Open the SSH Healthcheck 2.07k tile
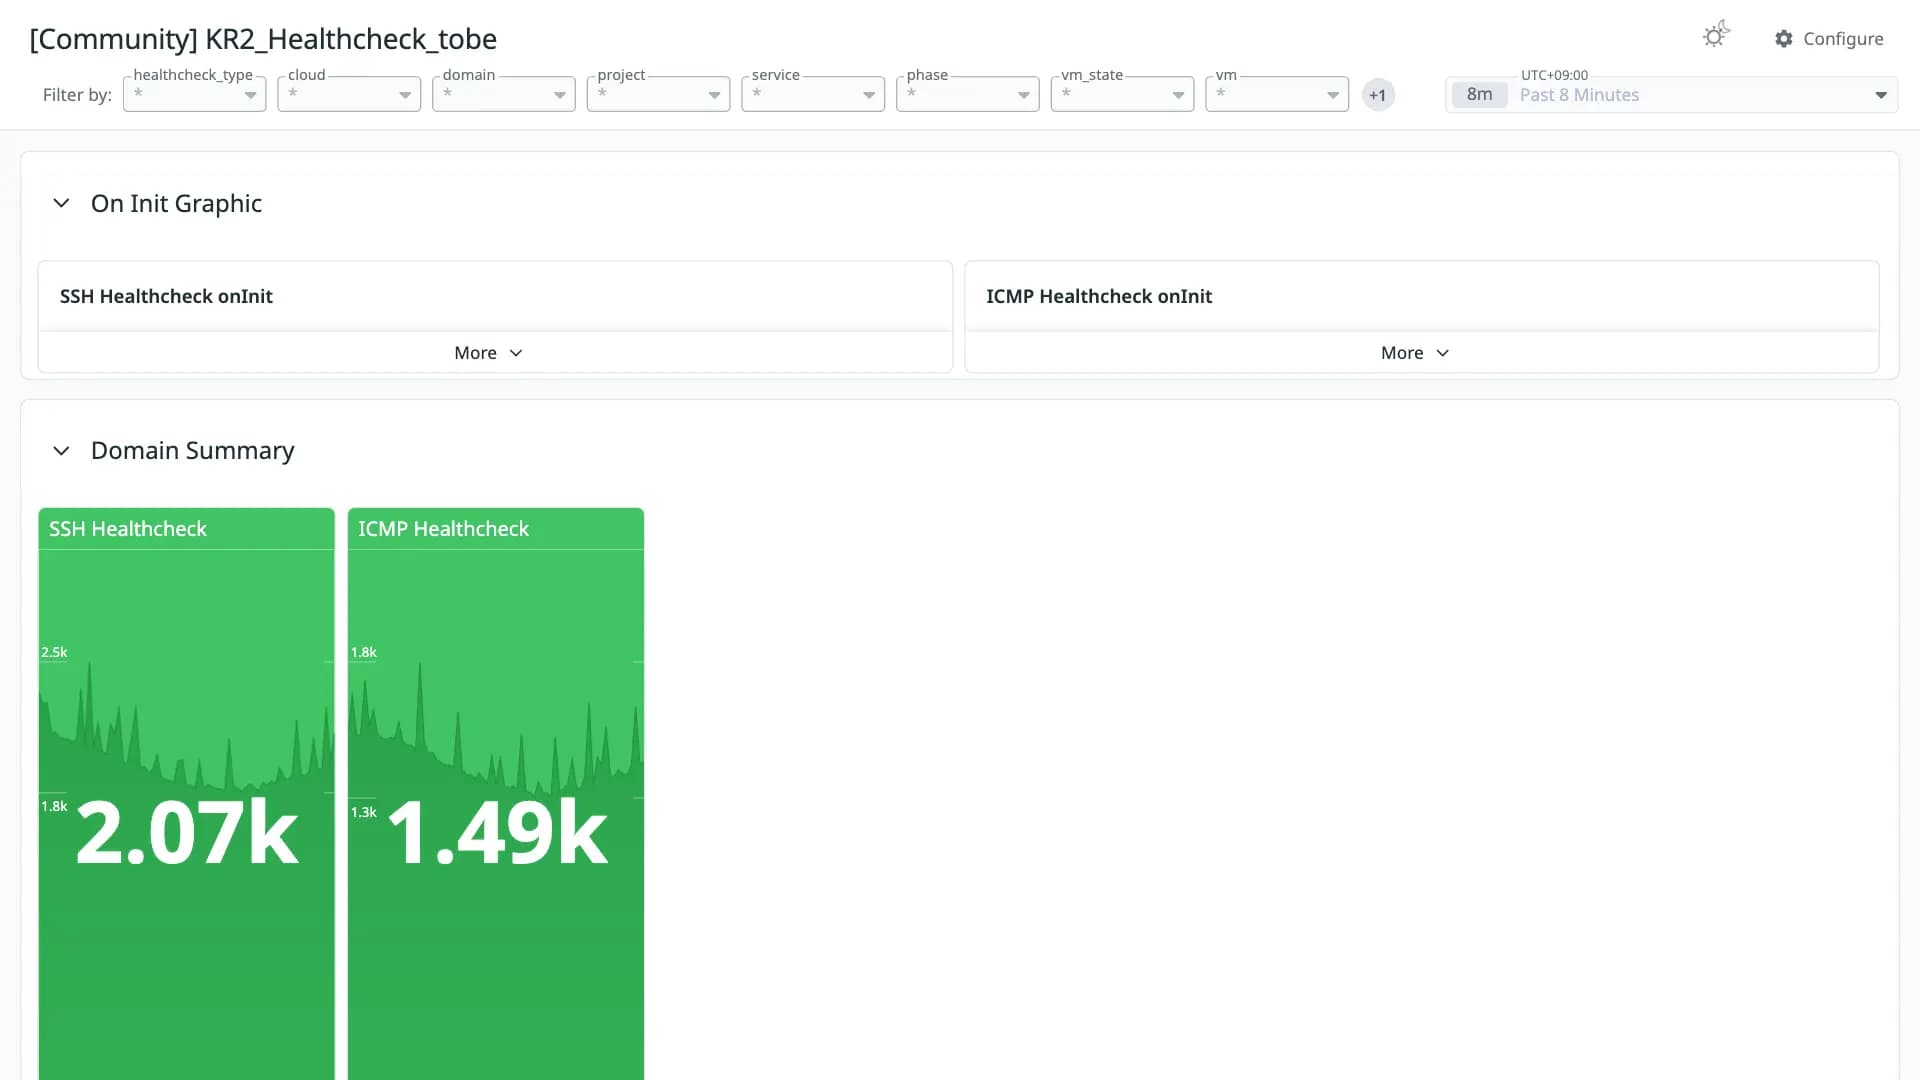The height and width of the screenshot is (1080, 1920). [x=186, y=794]
